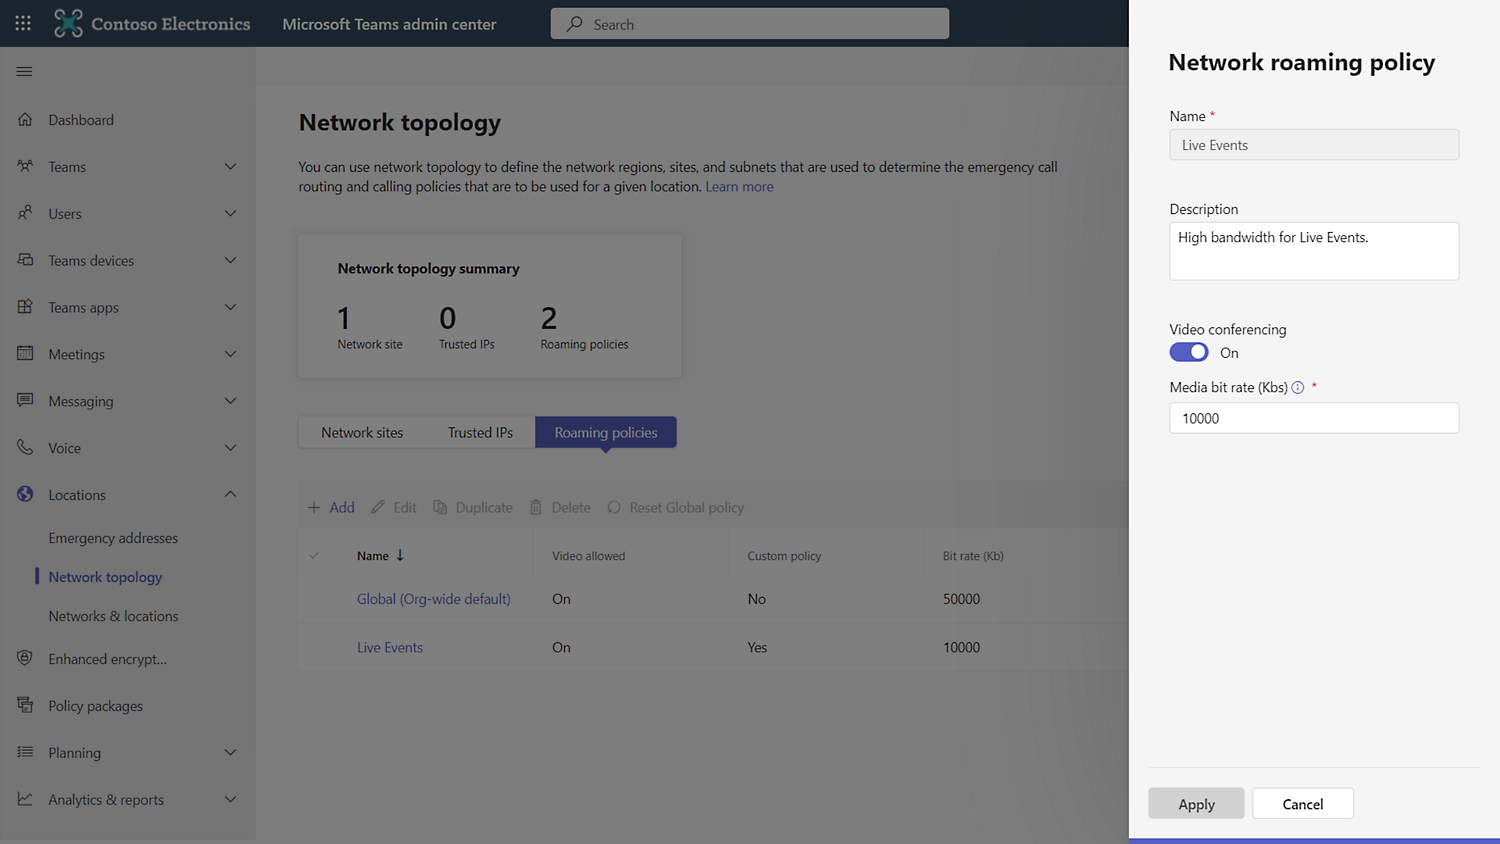Click the Media bit rate input

1314,418
